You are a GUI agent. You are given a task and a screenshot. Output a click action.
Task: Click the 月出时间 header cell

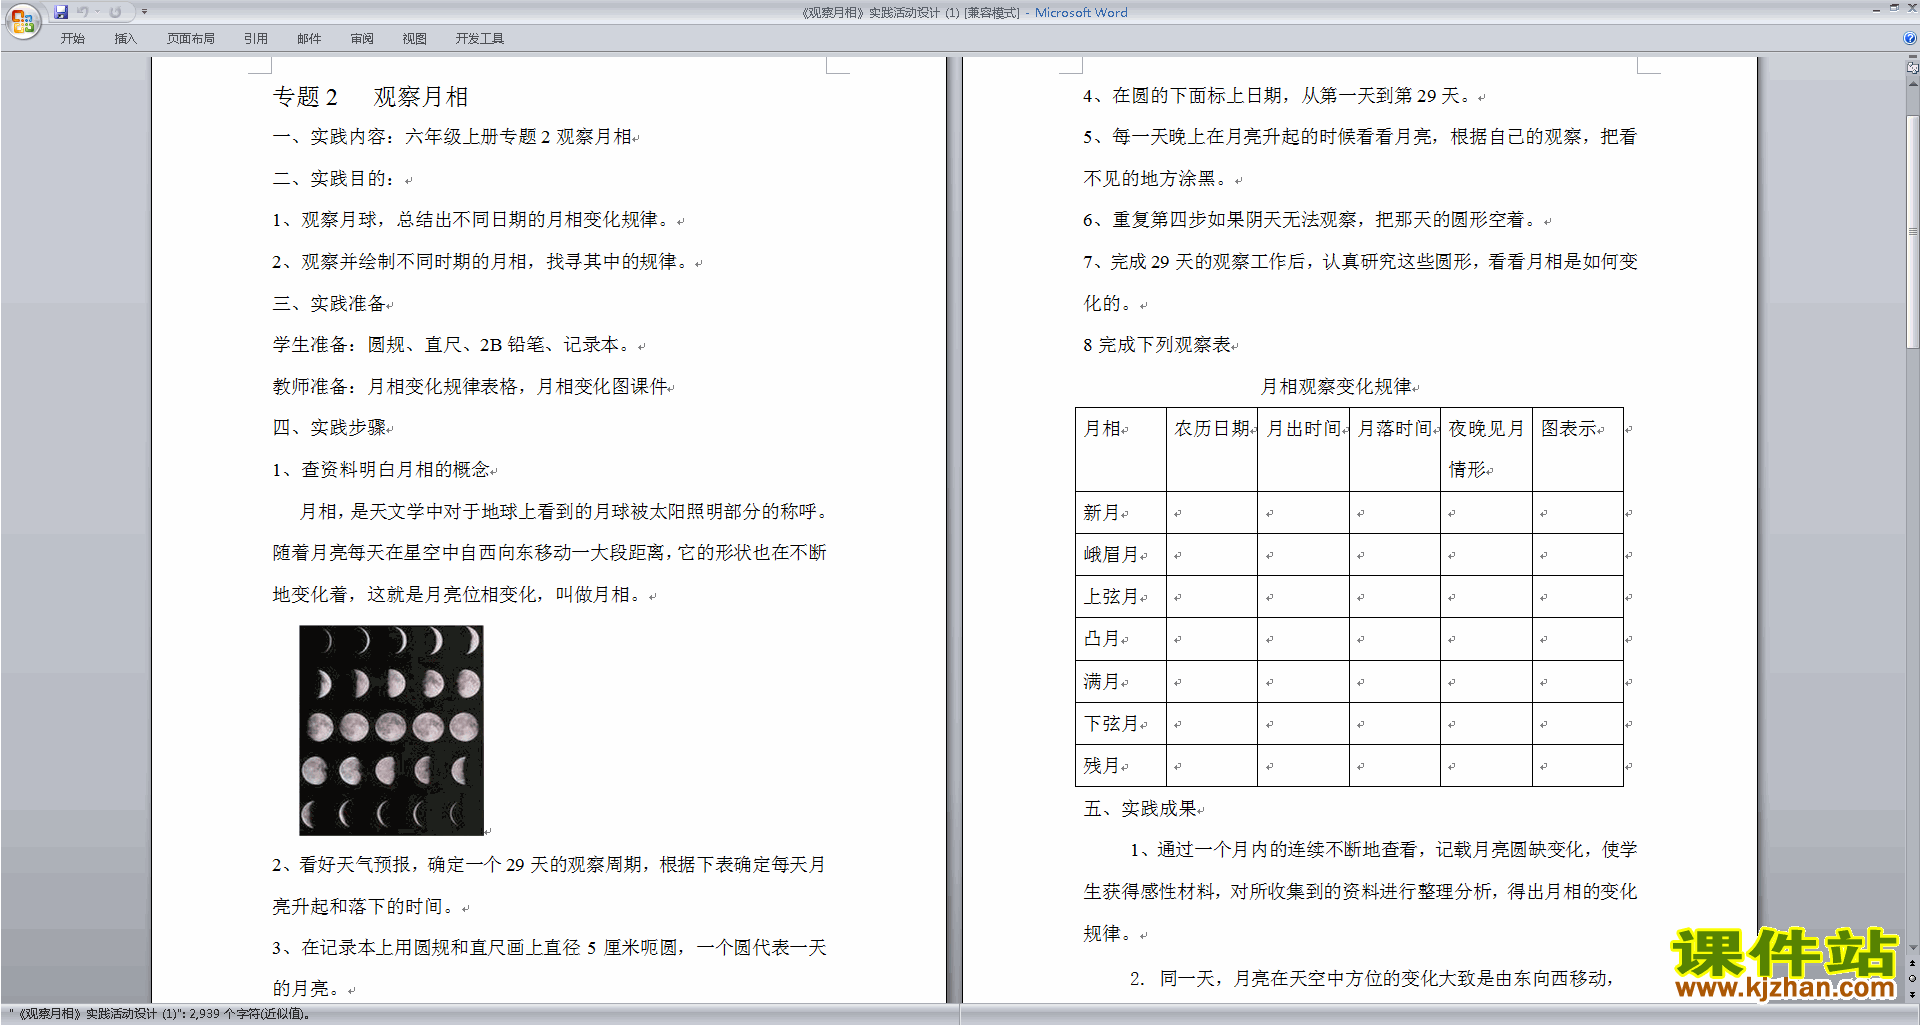click(1303, 449)
